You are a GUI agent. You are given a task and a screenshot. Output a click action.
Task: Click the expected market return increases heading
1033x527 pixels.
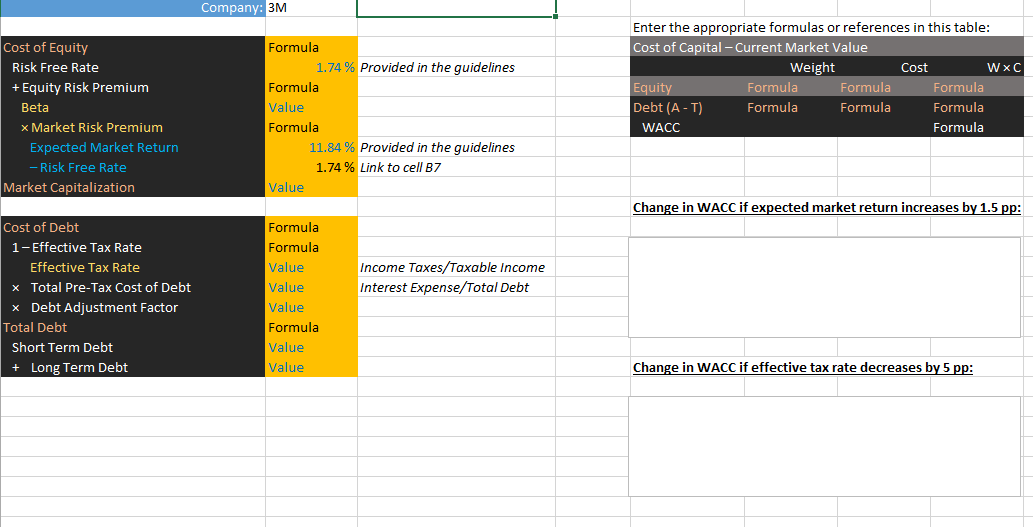(827, 208)
